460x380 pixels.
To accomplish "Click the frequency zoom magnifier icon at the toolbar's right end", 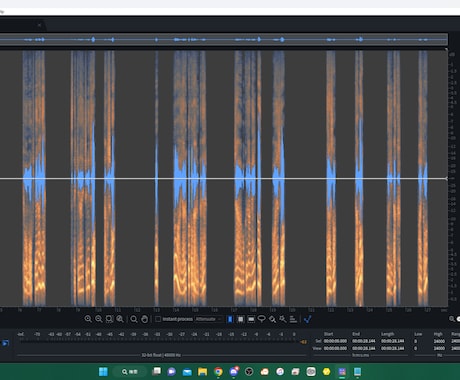I will click(x=452, y=319).
